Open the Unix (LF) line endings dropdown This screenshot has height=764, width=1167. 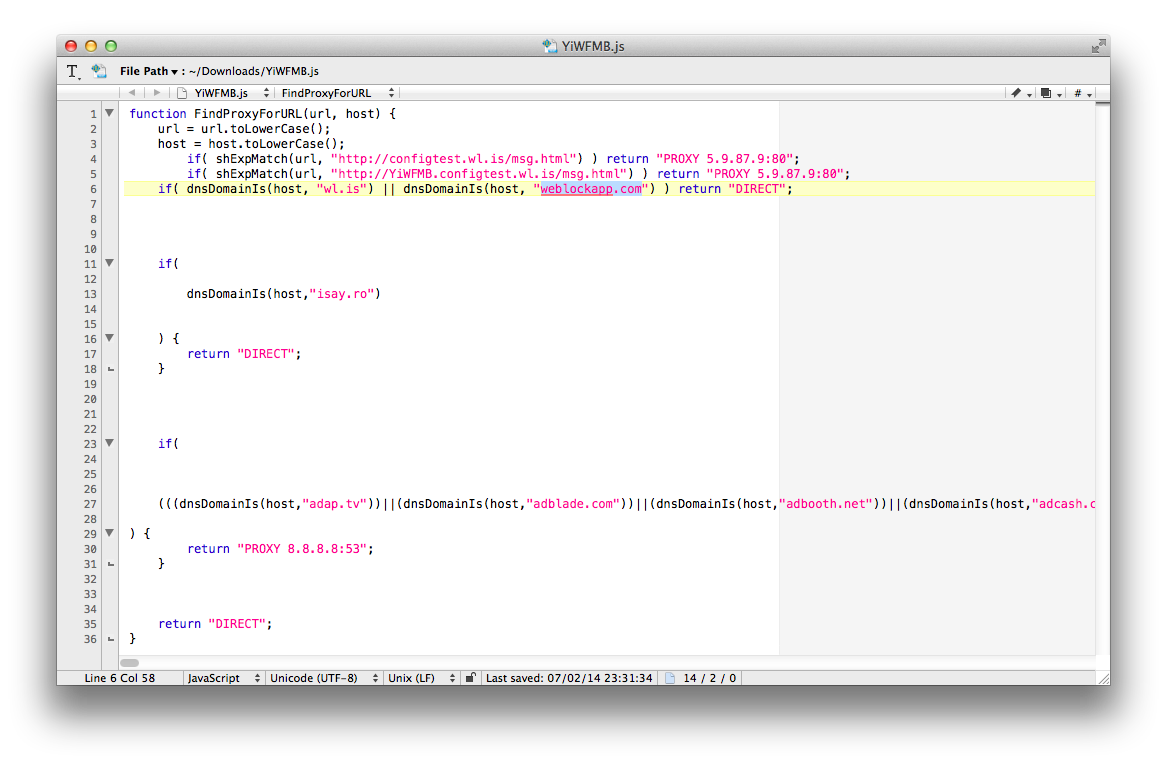pyautogui.click(x=420, y=678)
